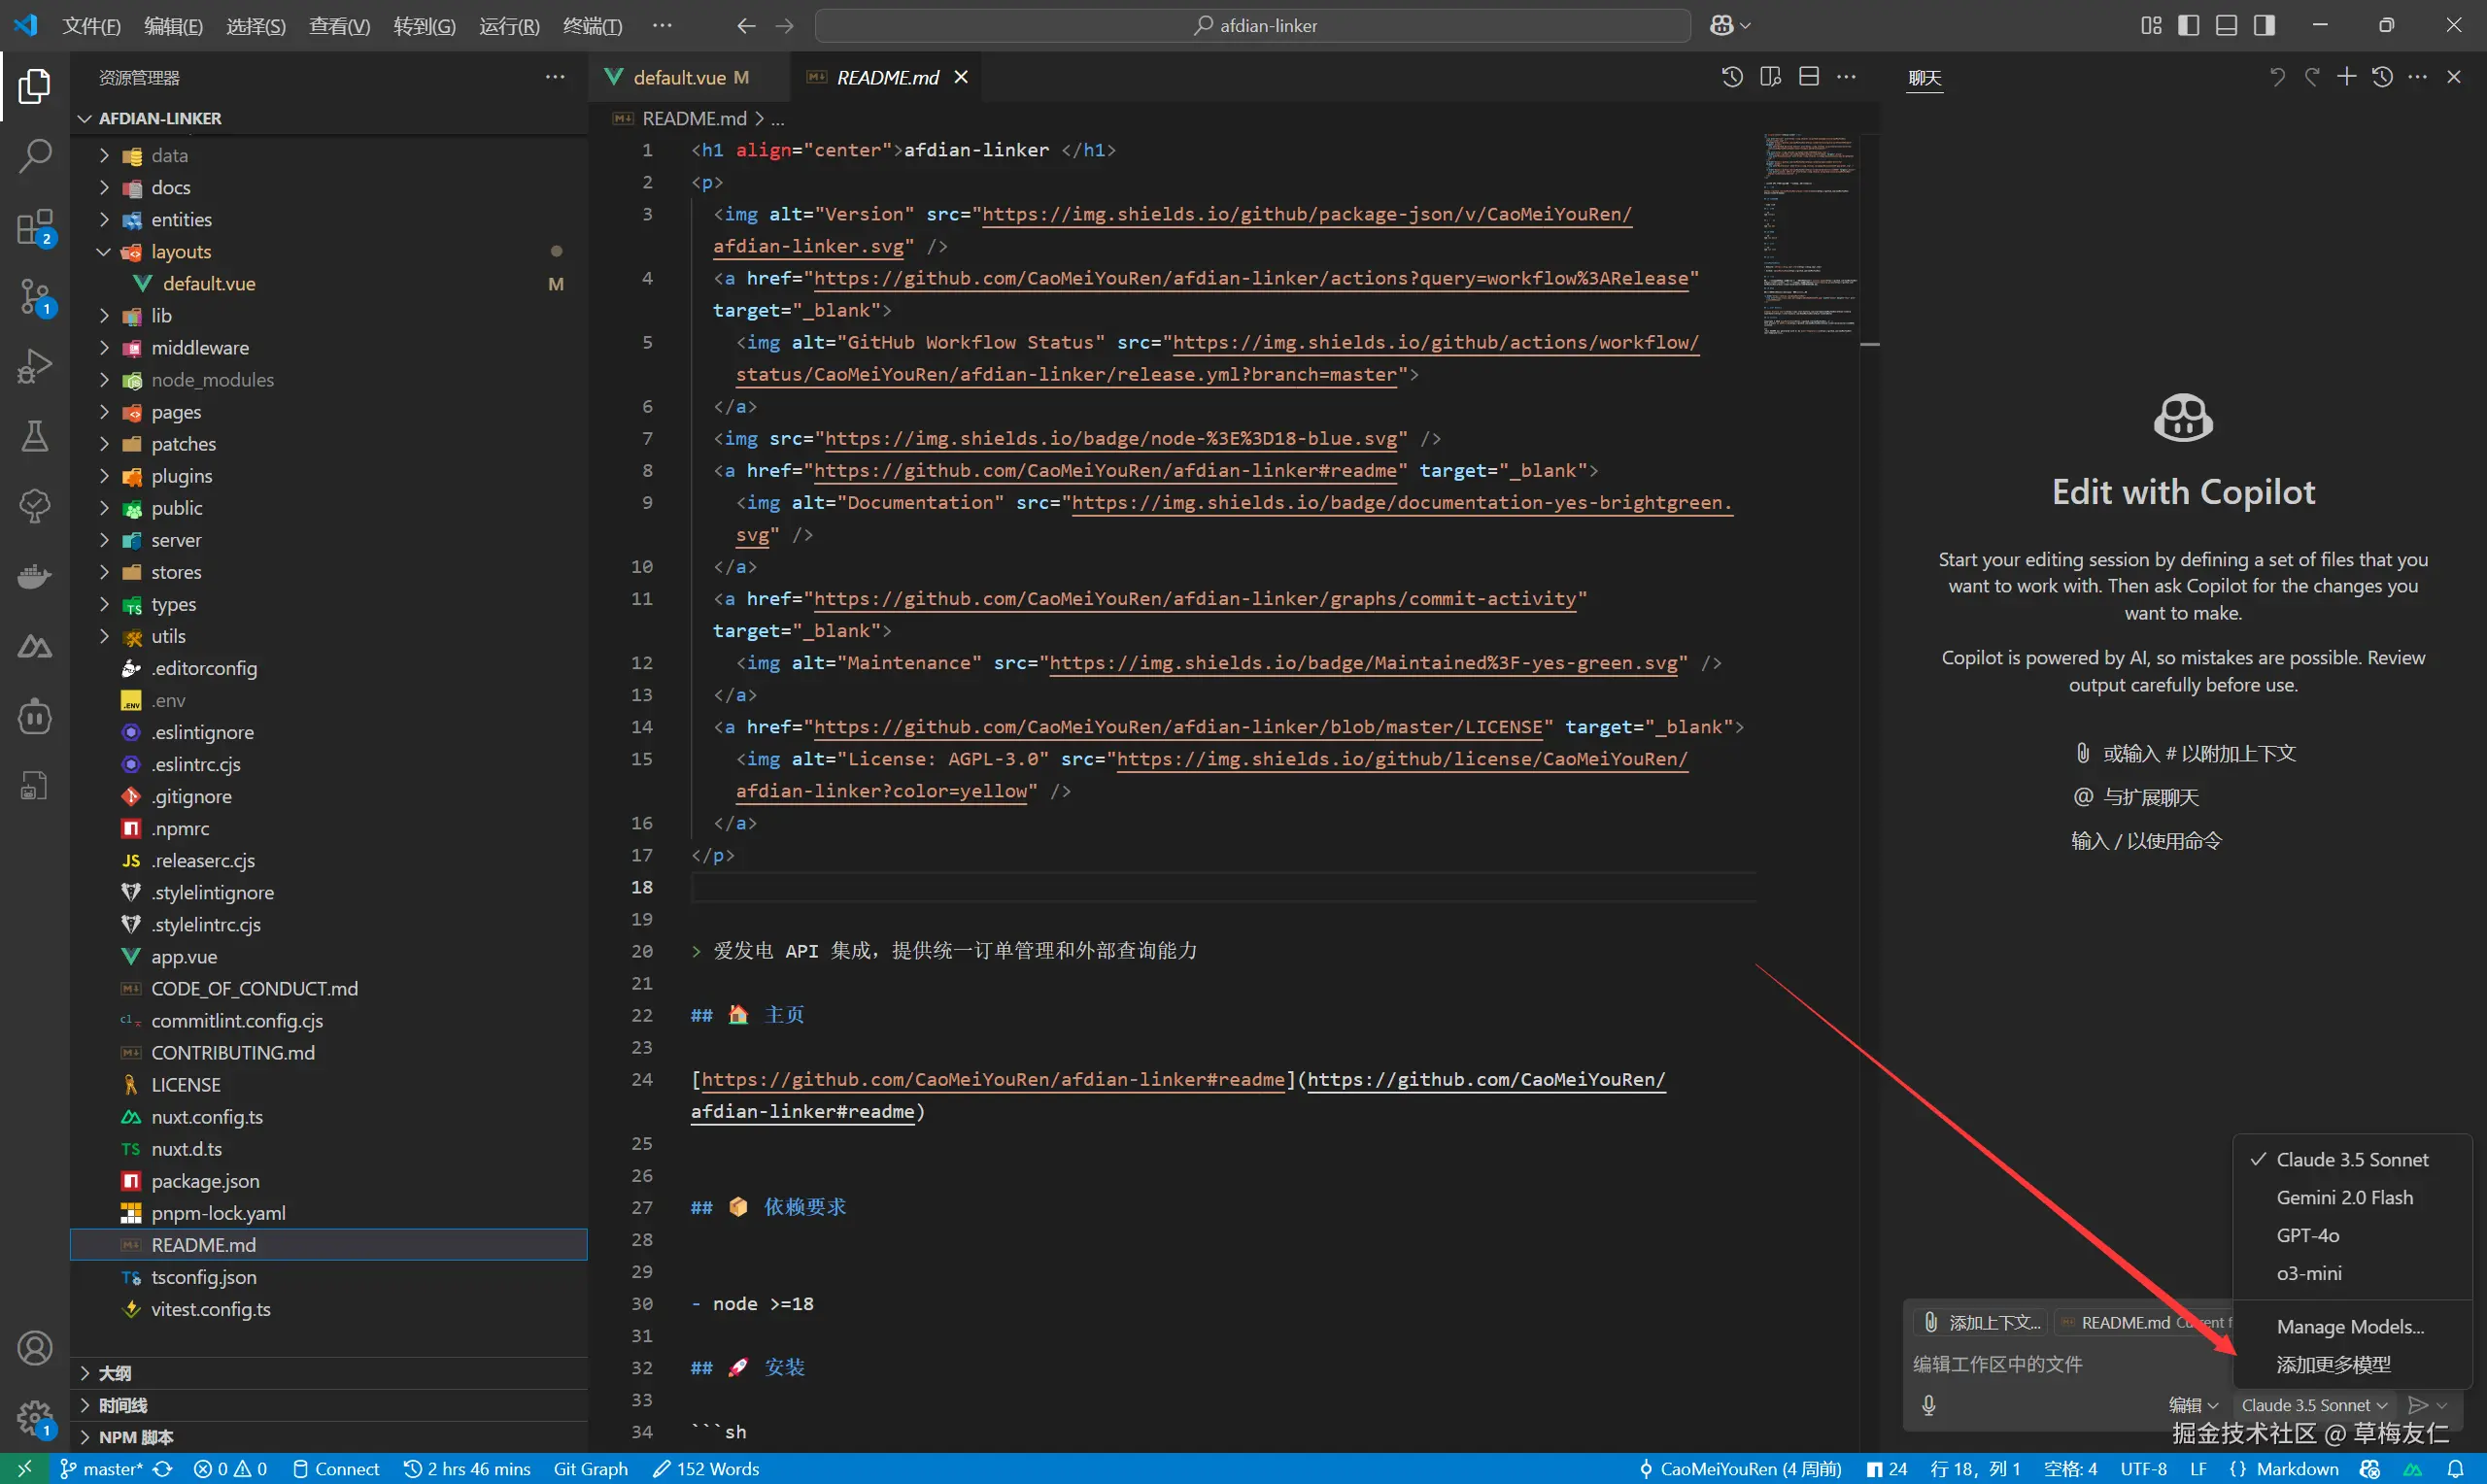Open the remote window indicator
The height and width of the screenshot is (1484, 2487).
point(25,1469)
